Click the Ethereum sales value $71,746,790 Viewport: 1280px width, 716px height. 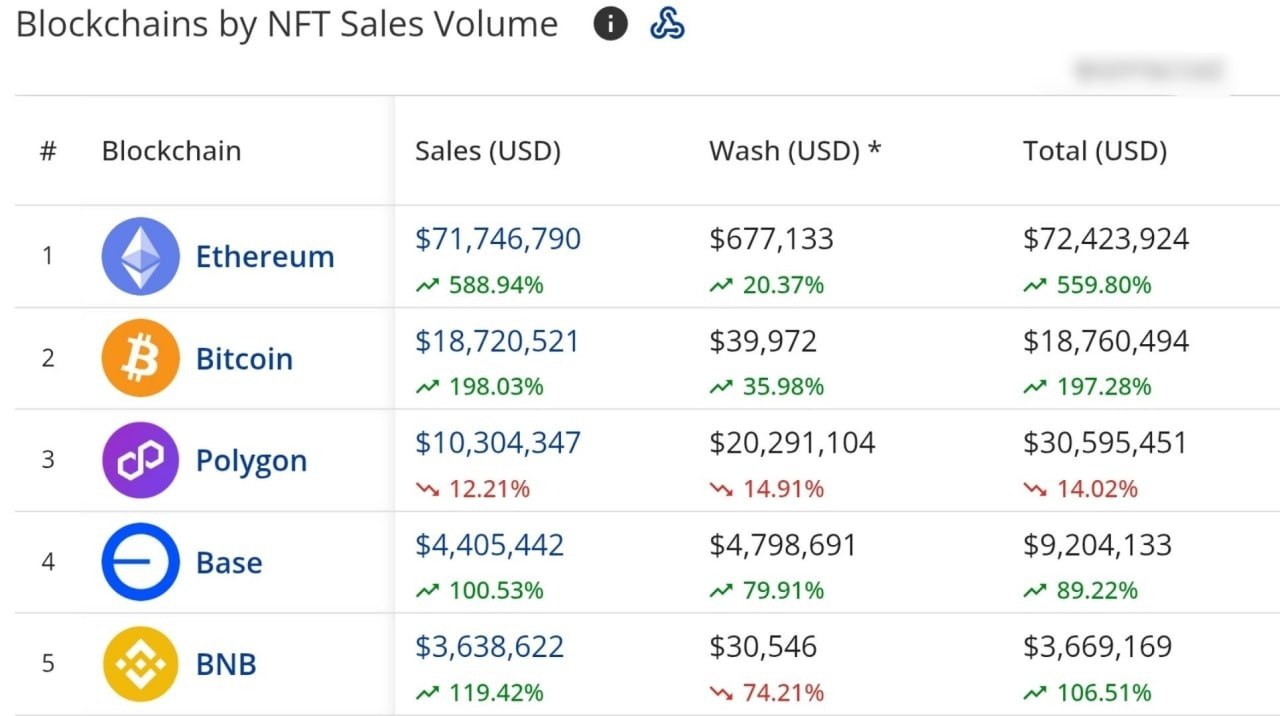[x=498, y=239]
